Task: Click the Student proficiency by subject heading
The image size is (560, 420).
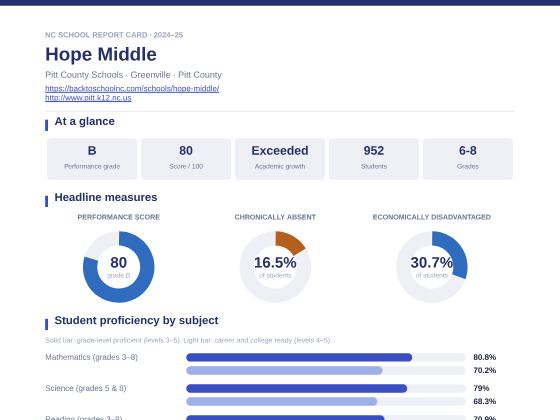Action: 136,320
